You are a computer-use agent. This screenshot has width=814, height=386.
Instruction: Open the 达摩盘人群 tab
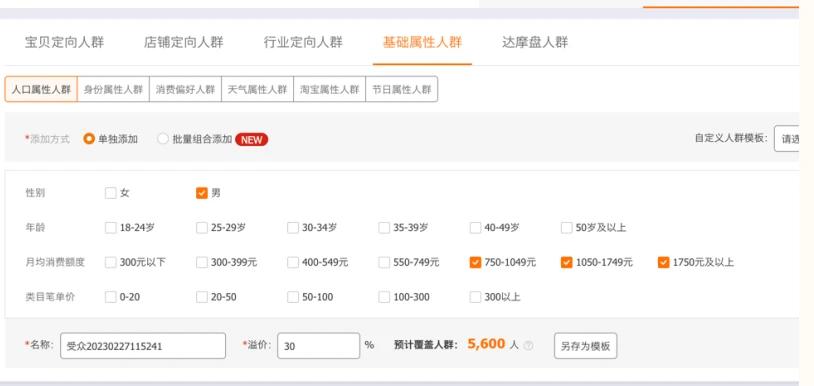point(535,43)
